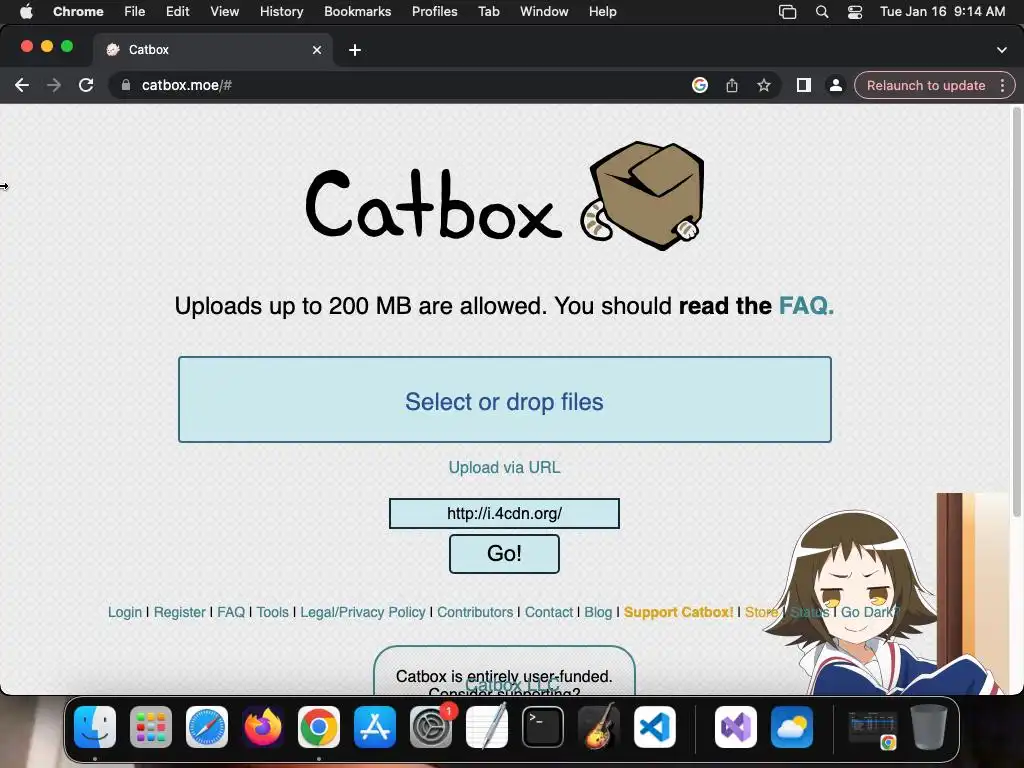Click the page vertical scrollbar

pos(1016,312)
